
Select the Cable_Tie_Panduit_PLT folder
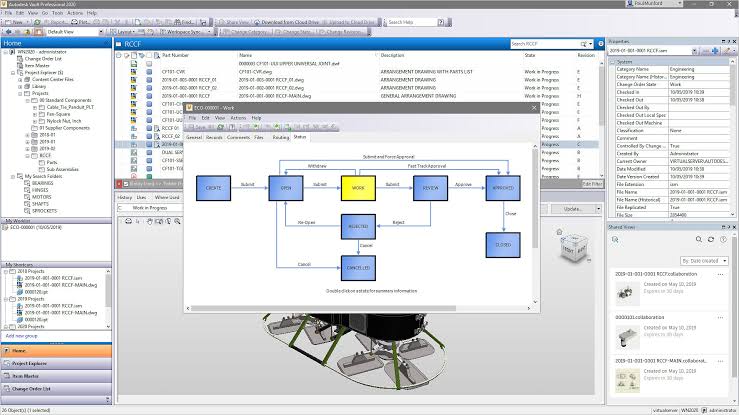click(70, 107)
